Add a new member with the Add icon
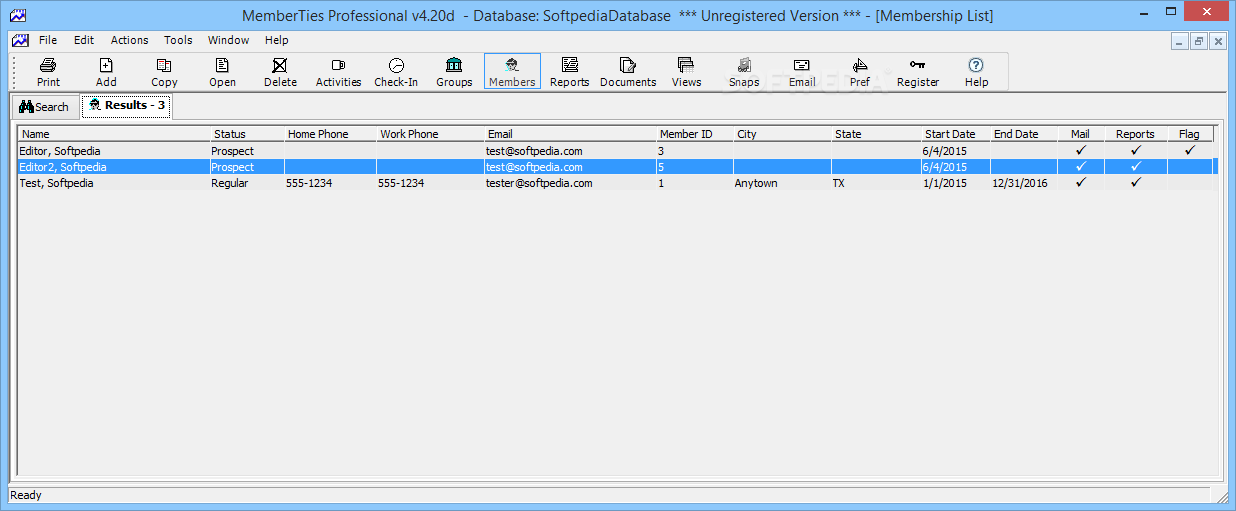This screenshot has width=1236, height=511. point(106,72)
